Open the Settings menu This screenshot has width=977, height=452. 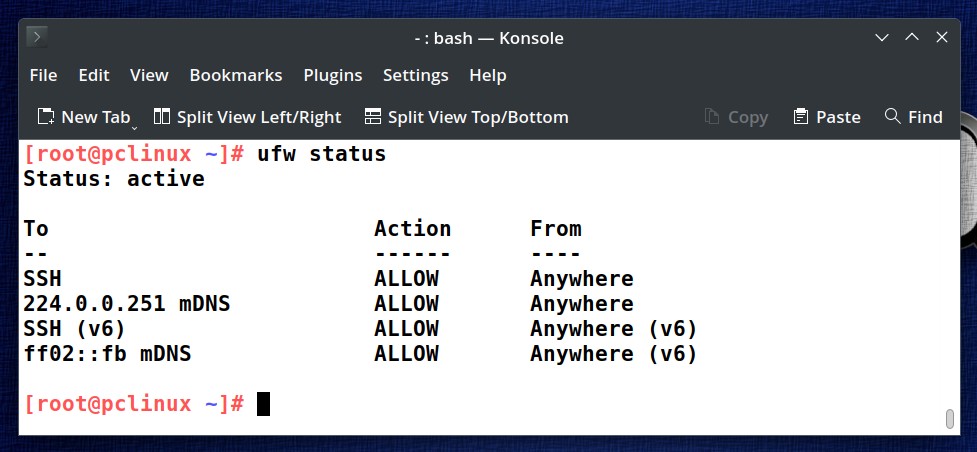coord(416,75)
